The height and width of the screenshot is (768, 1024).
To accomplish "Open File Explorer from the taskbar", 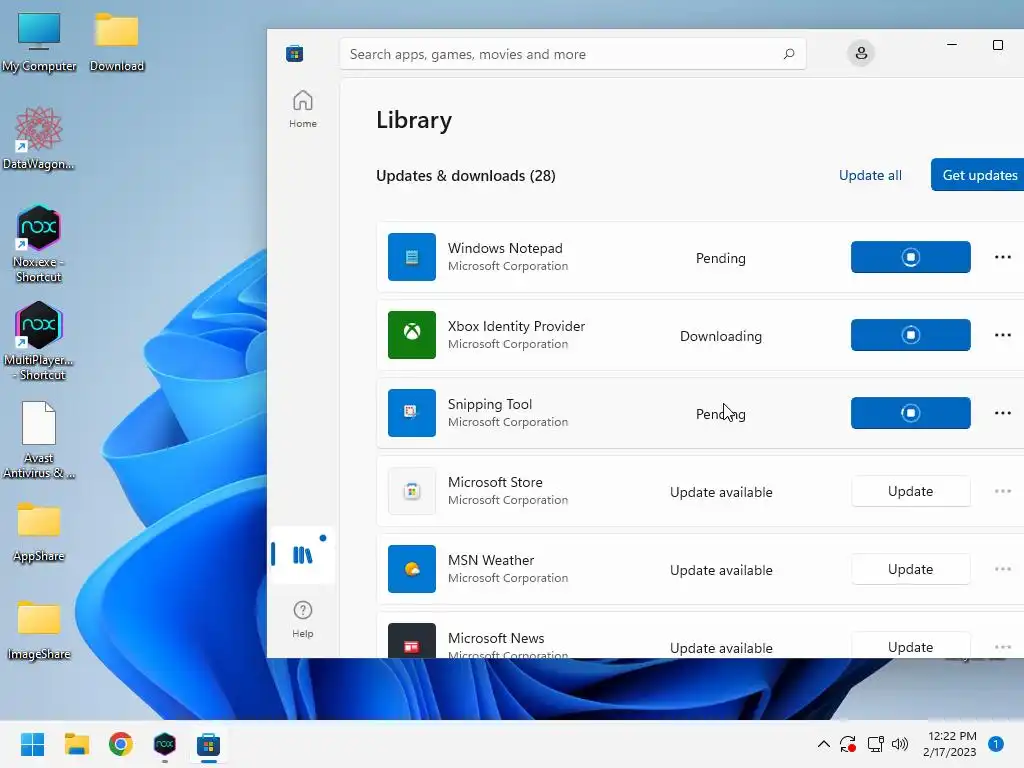I will pos(76,744).
